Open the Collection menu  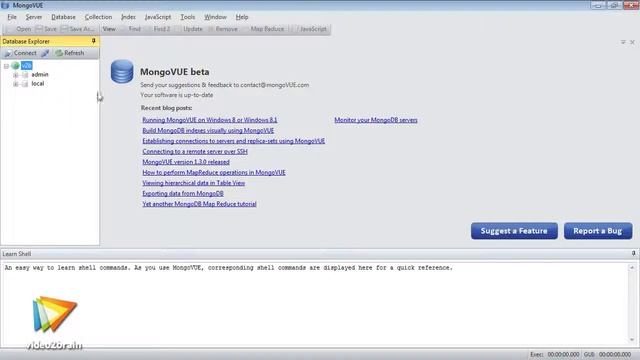click(98, 17)
